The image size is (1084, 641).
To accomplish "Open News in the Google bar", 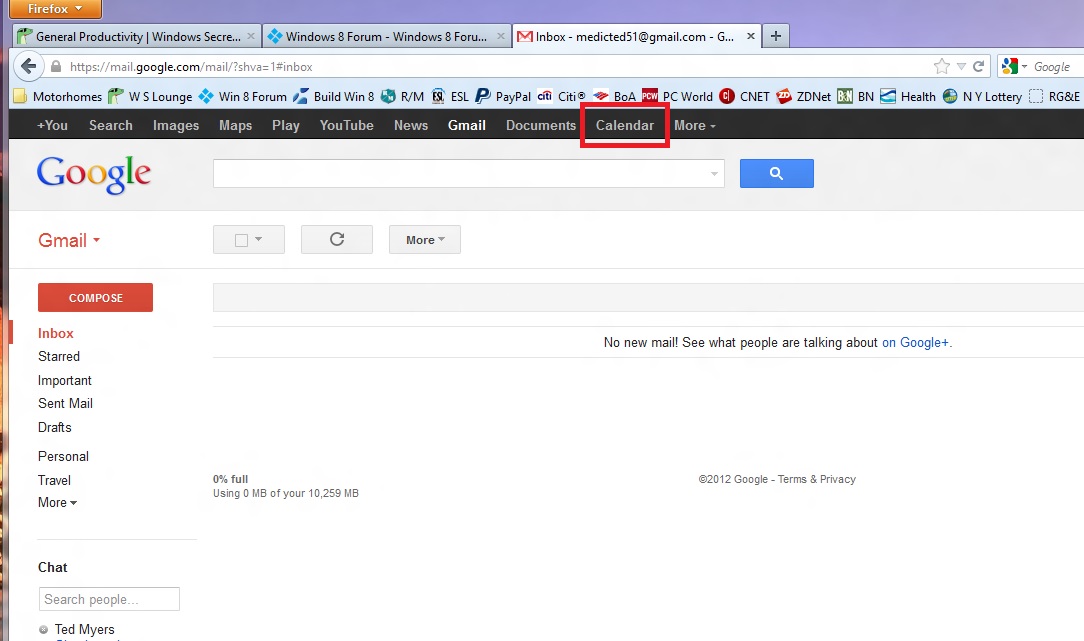I will [x=411, y=125].
